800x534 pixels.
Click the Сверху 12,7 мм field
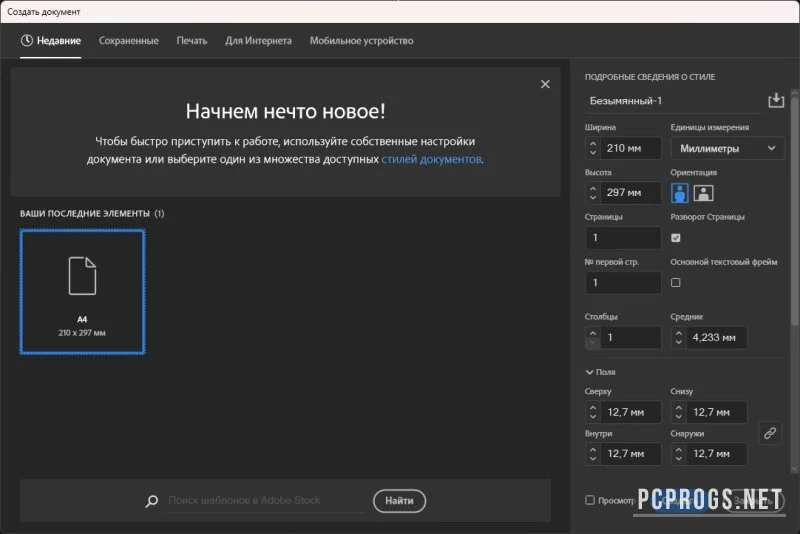(631, 412)
